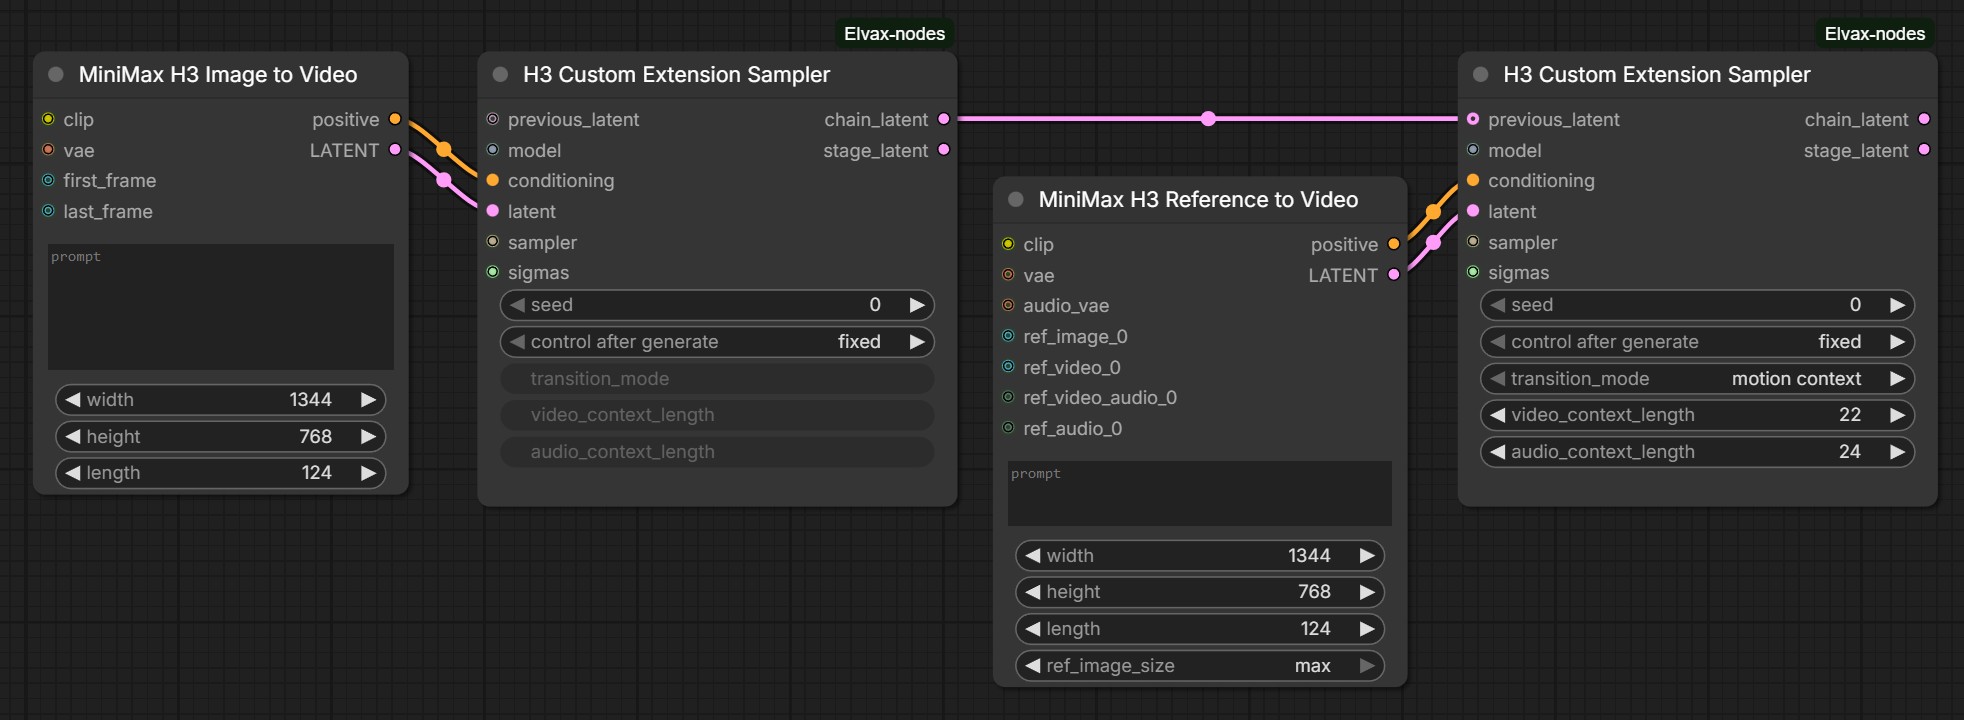This screenshot has height=720, width=1964.
Task: Decrease height on Image to Video node
Action: [x=73, y=437]
